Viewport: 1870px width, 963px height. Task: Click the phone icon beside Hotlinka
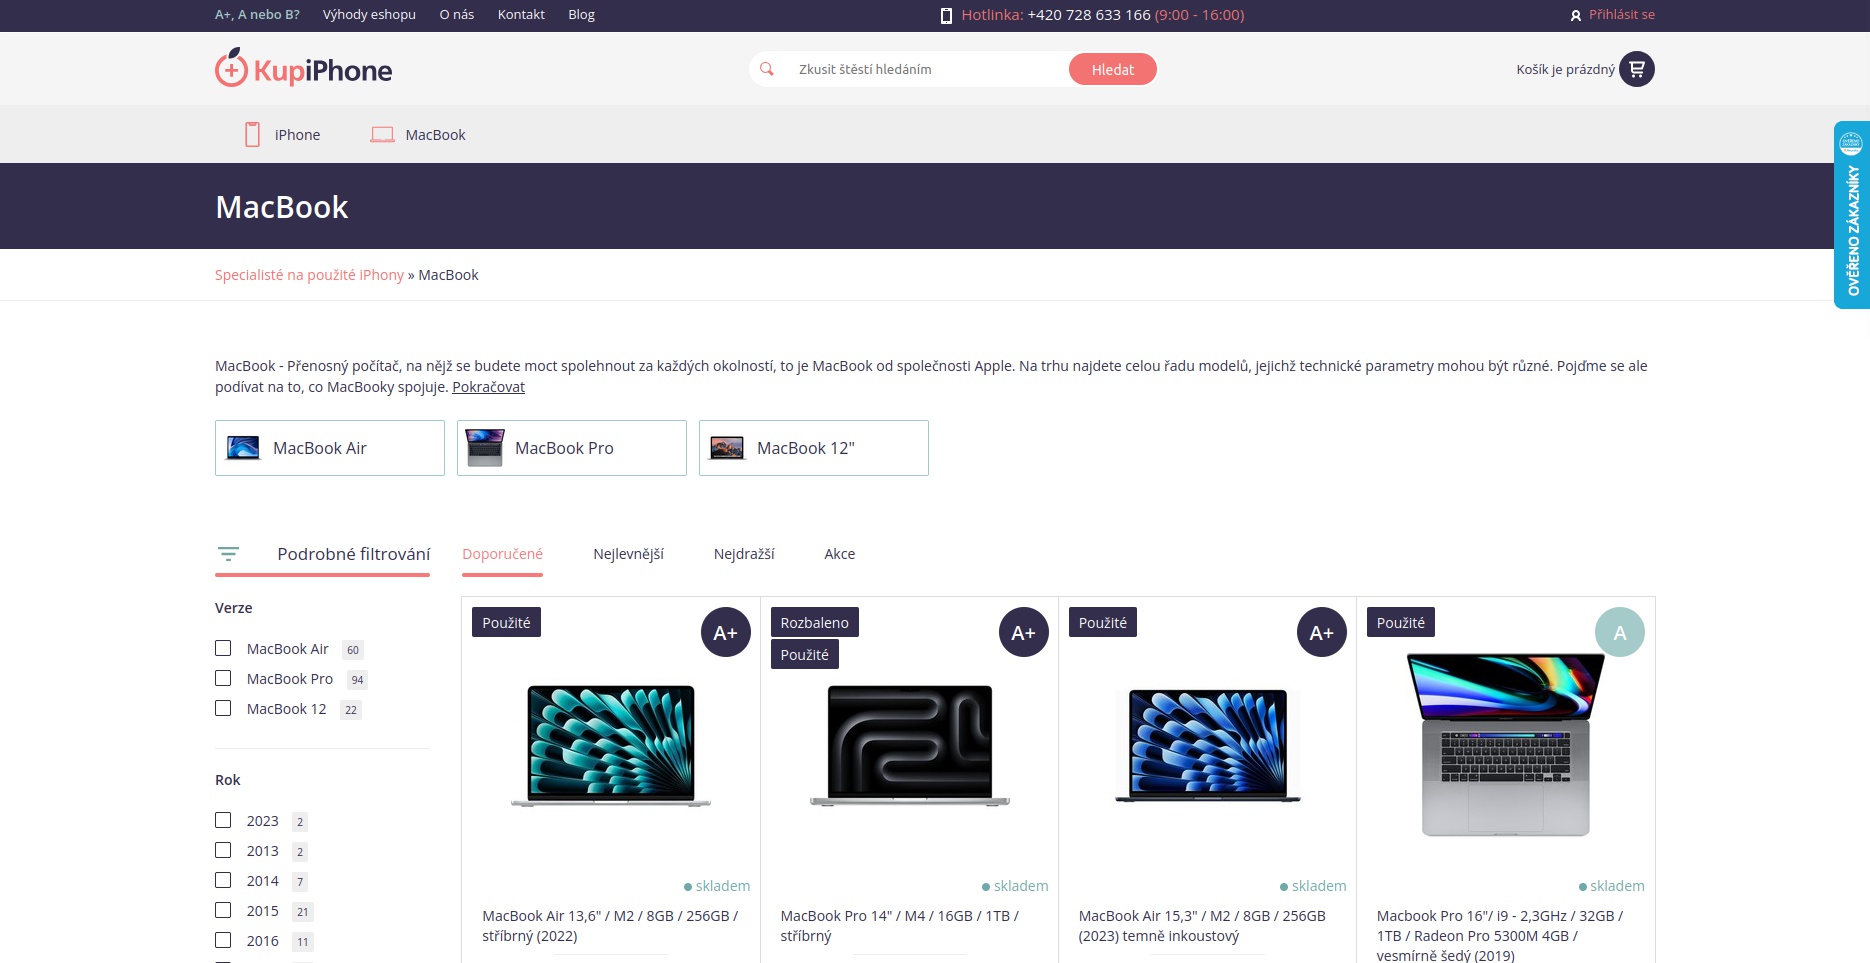[x=946, y=15]
